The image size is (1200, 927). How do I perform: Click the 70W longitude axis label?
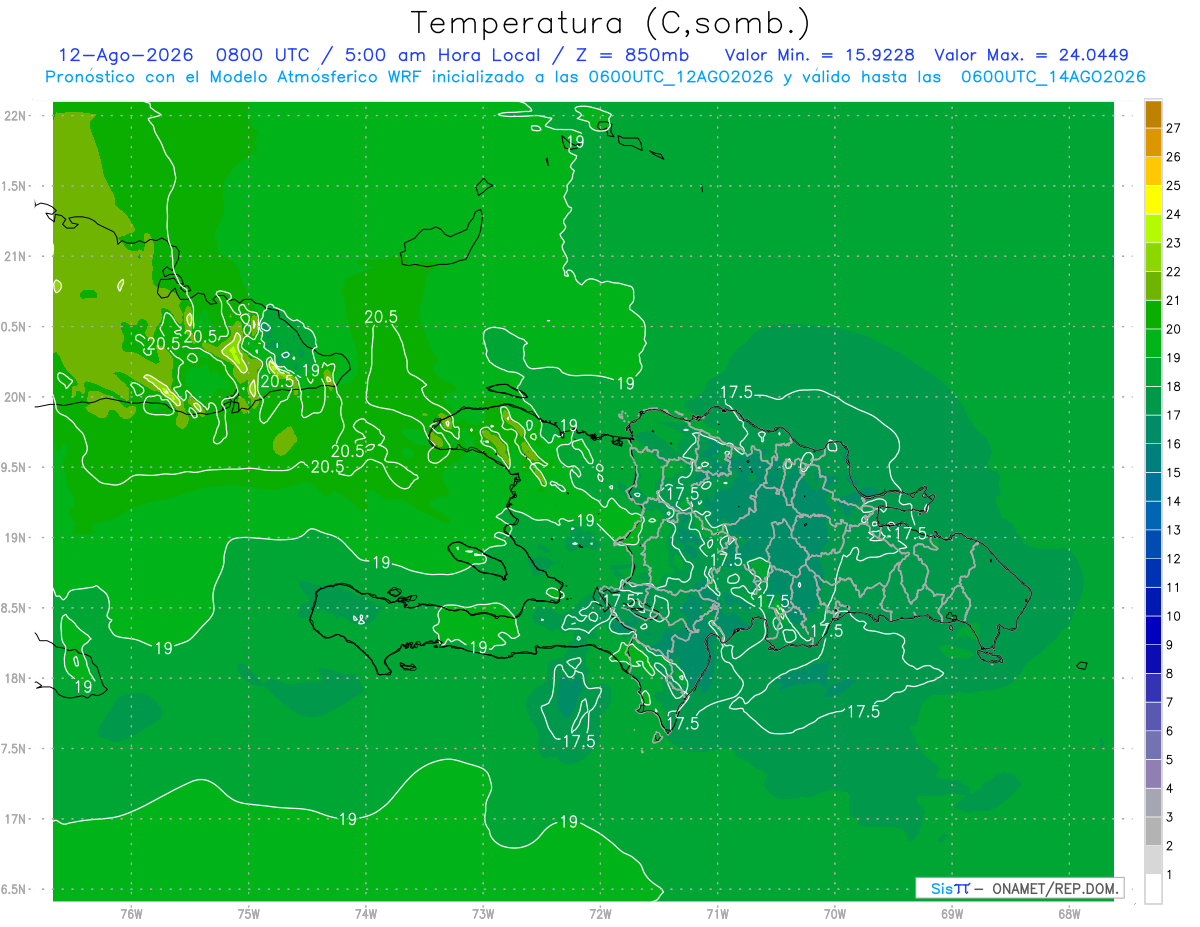tap(835, 913)
